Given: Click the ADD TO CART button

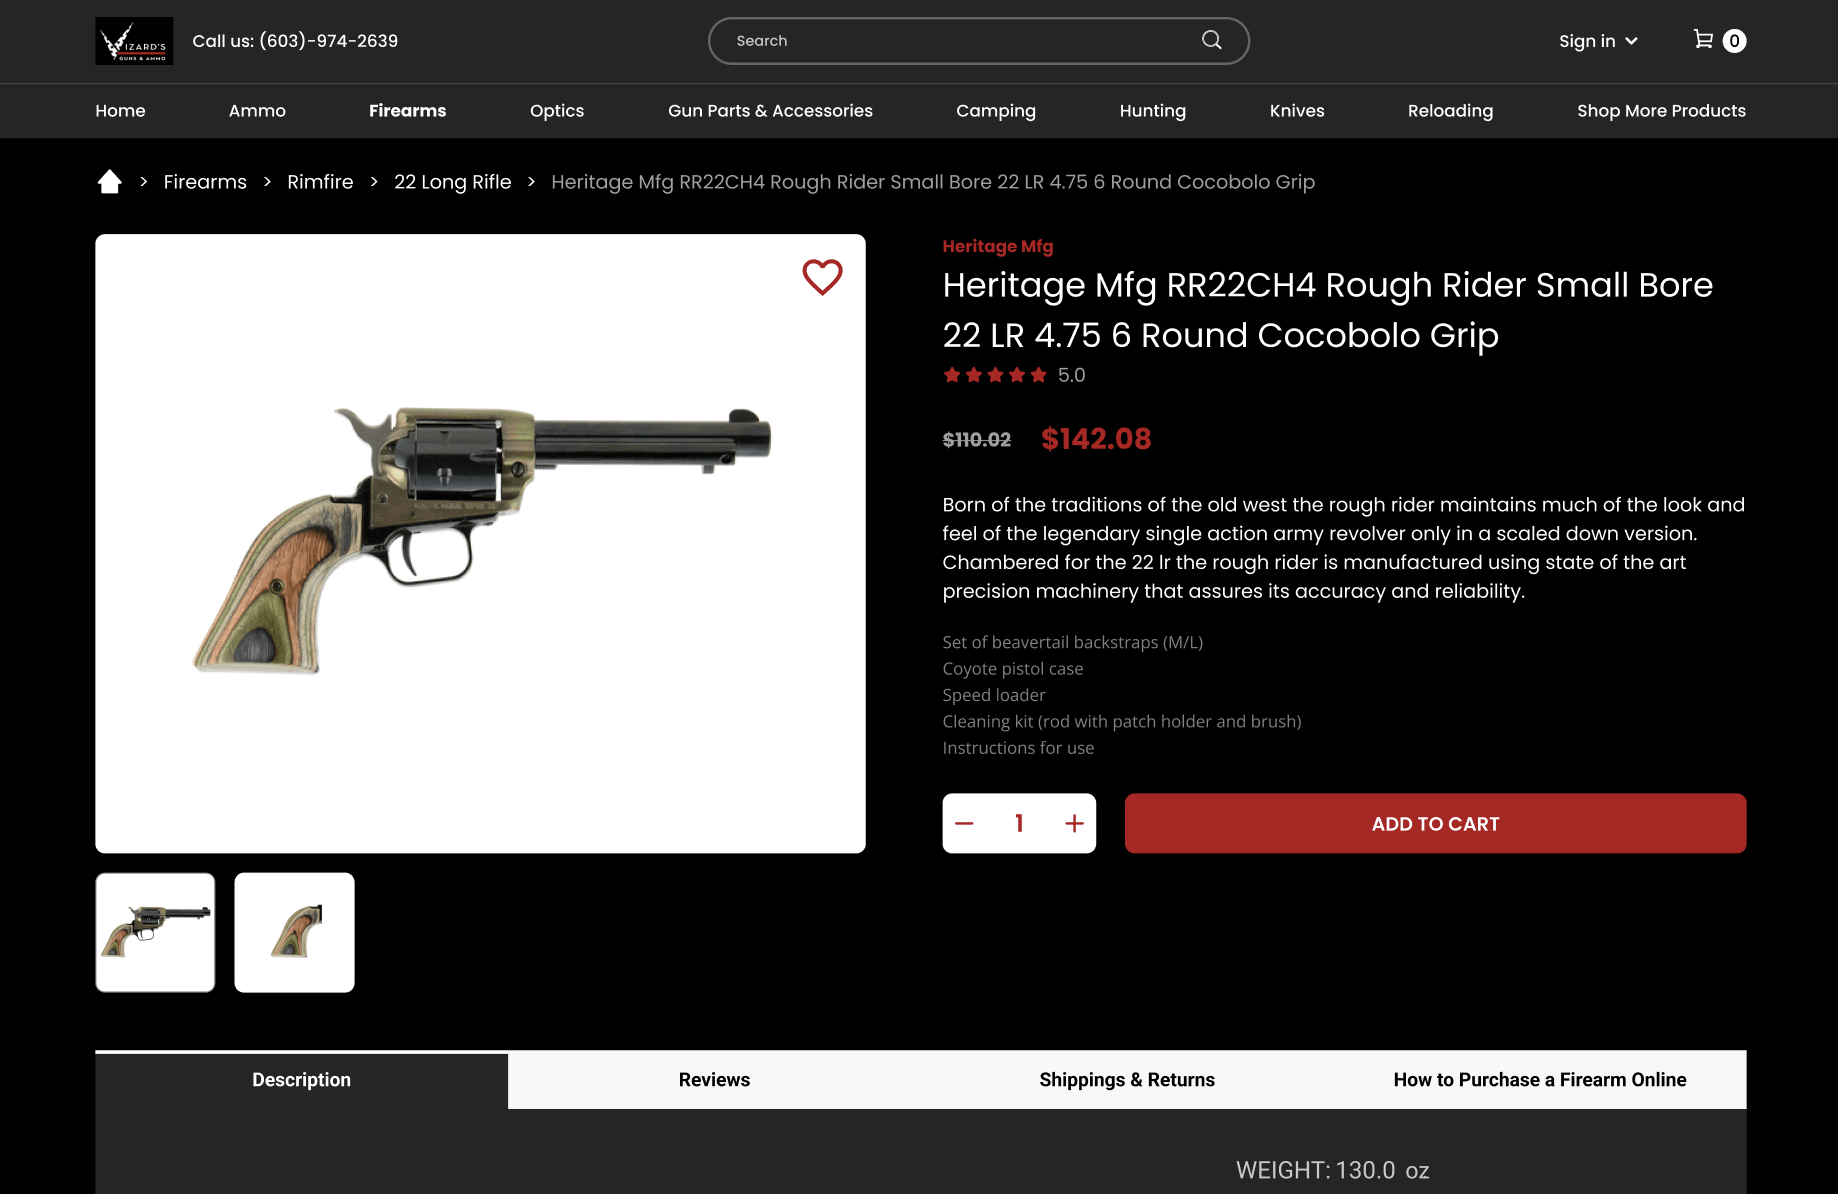Looking at the screenshot, I should (x=1435, y=823).
